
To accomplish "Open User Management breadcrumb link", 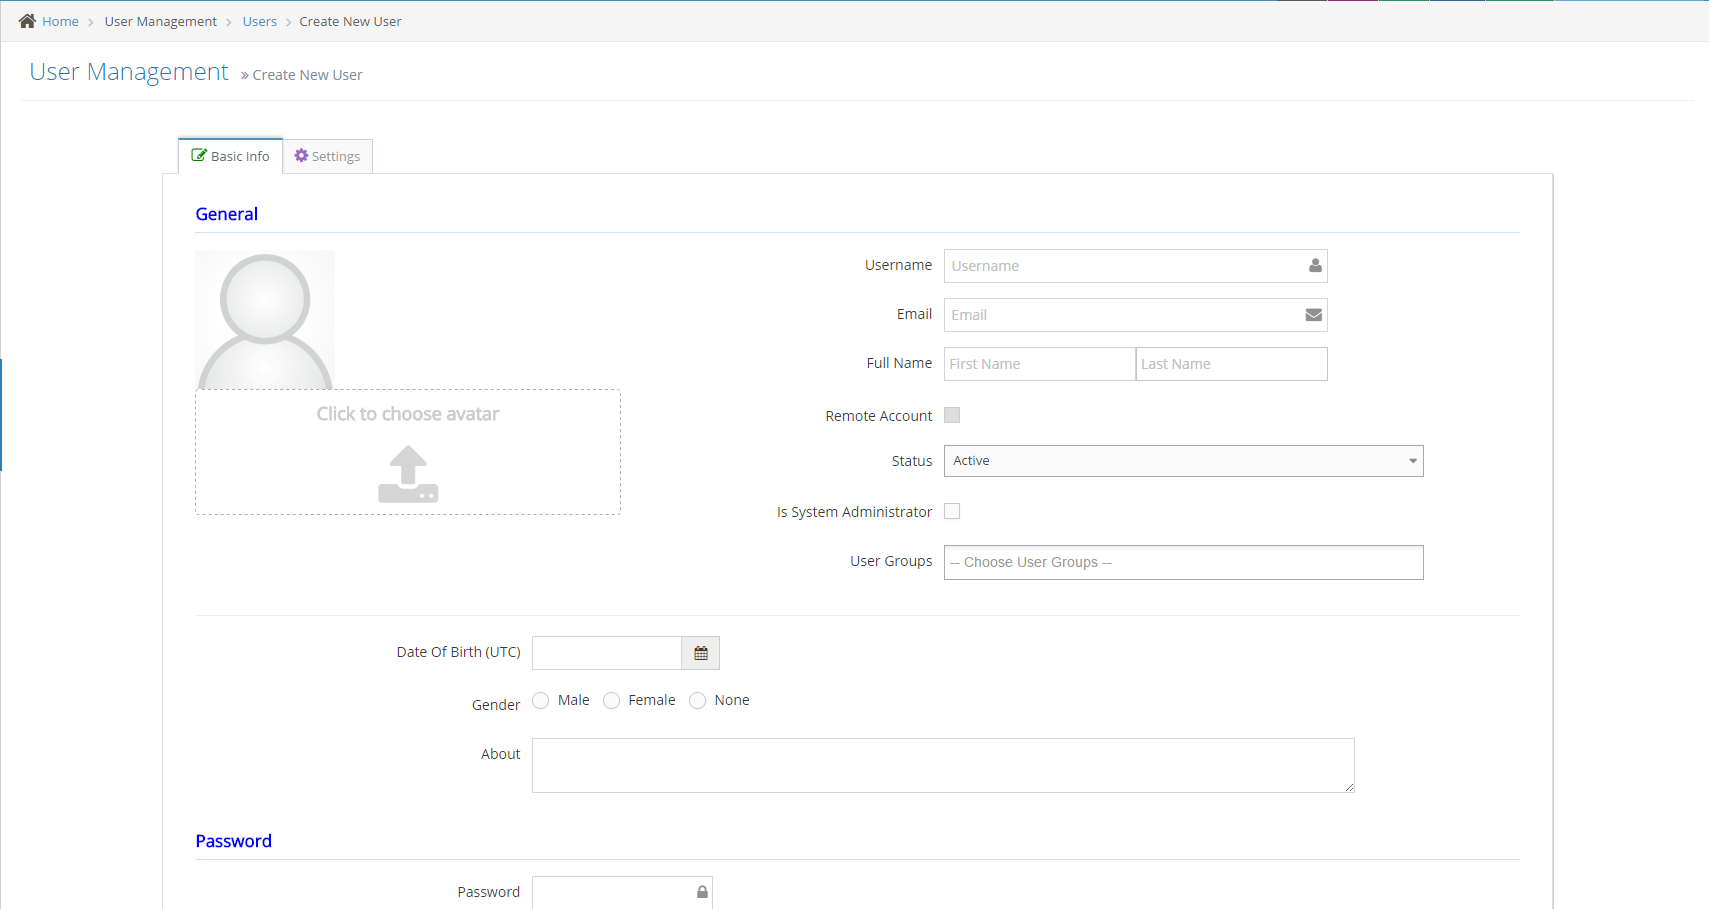I will [160, 21].
